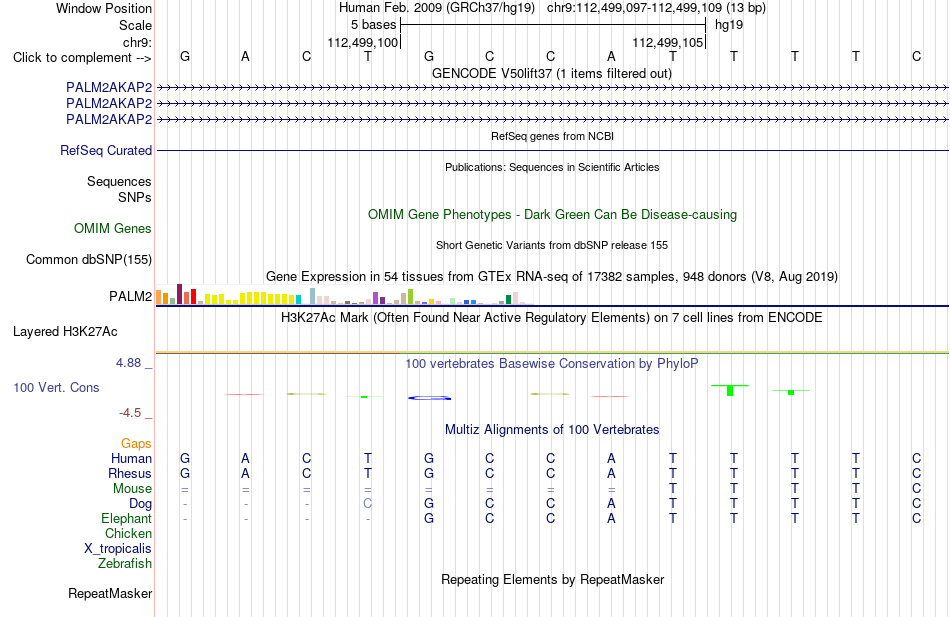Select the orange 'Gaps' label
Viewport: 950px width, 617px height.
pyautogui.click(x=136, y=444)
